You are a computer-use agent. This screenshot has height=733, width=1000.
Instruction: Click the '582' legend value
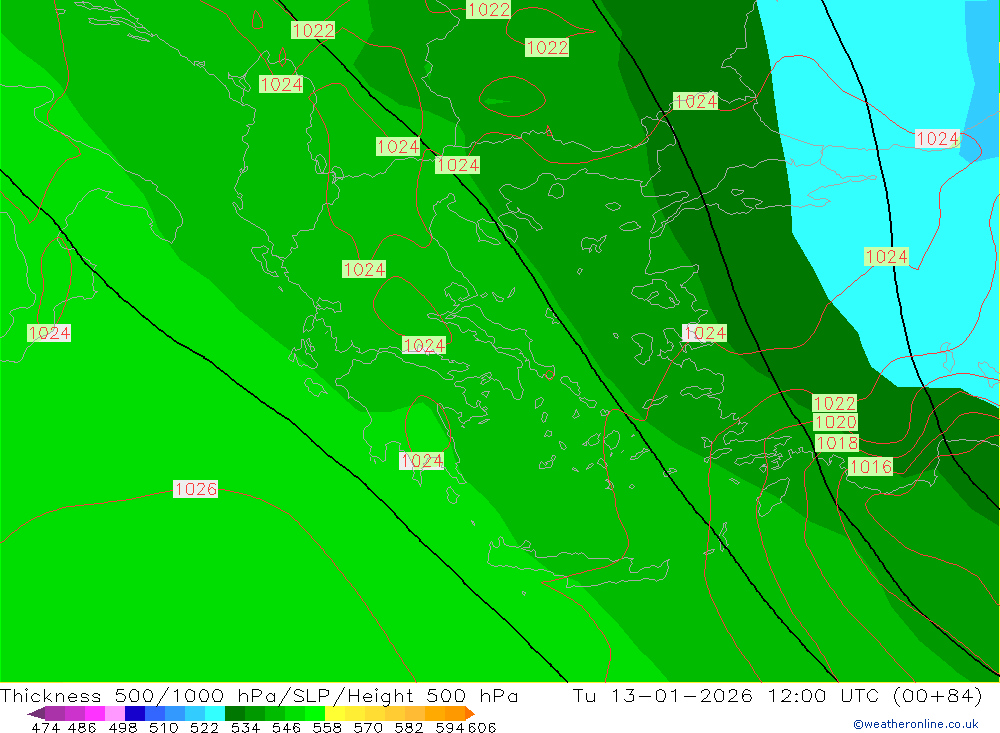[x=409, y=727]
